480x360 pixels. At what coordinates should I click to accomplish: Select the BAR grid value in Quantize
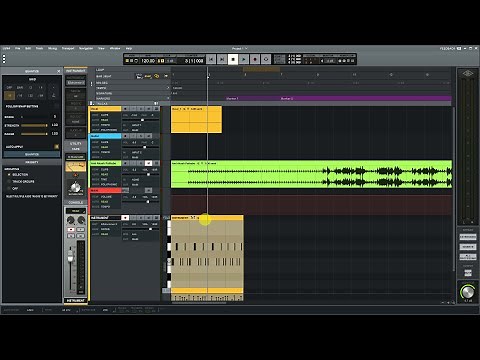click(x=20, y=88)
